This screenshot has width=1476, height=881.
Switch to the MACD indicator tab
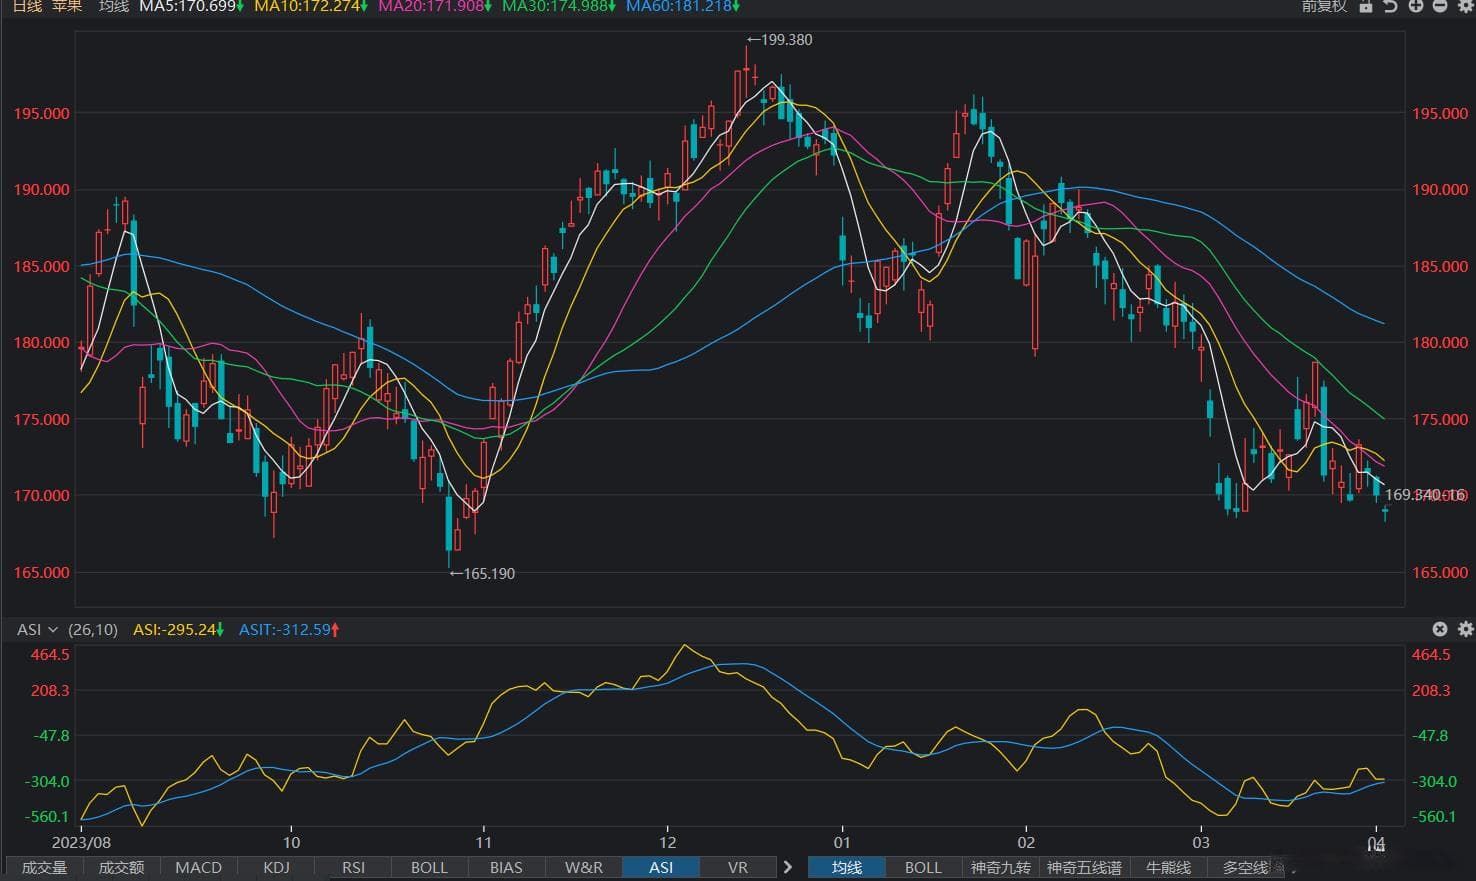pyautogui.click(x=198, y=867)
